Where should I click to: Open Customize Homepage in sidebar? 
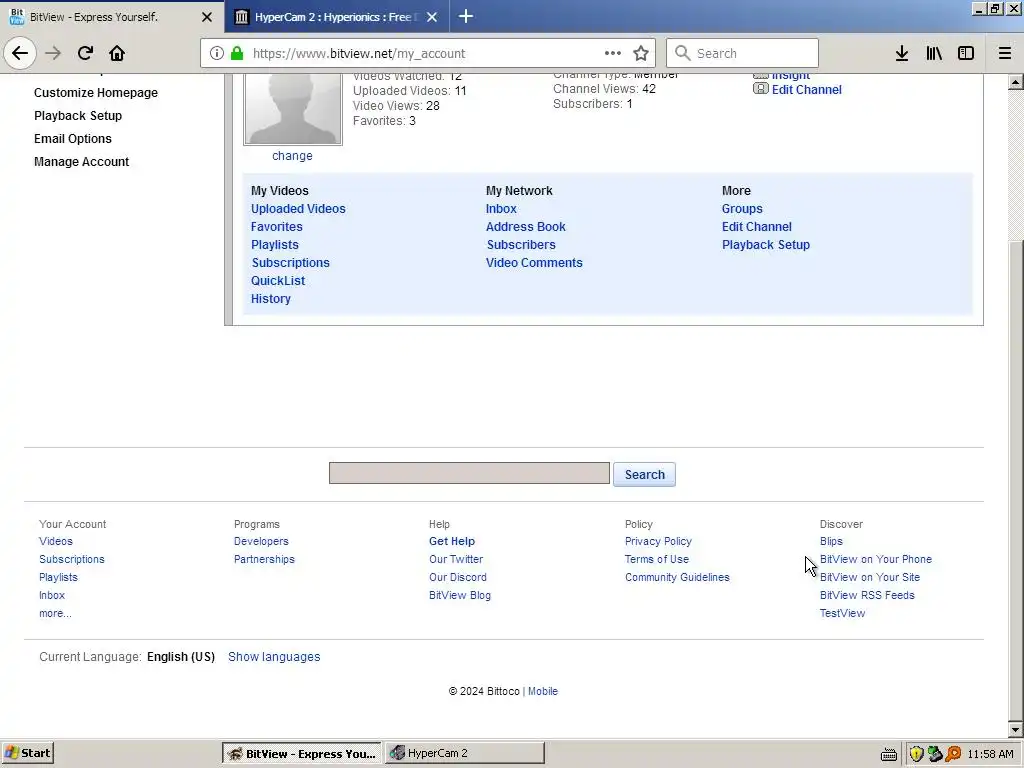coord(96,93)
